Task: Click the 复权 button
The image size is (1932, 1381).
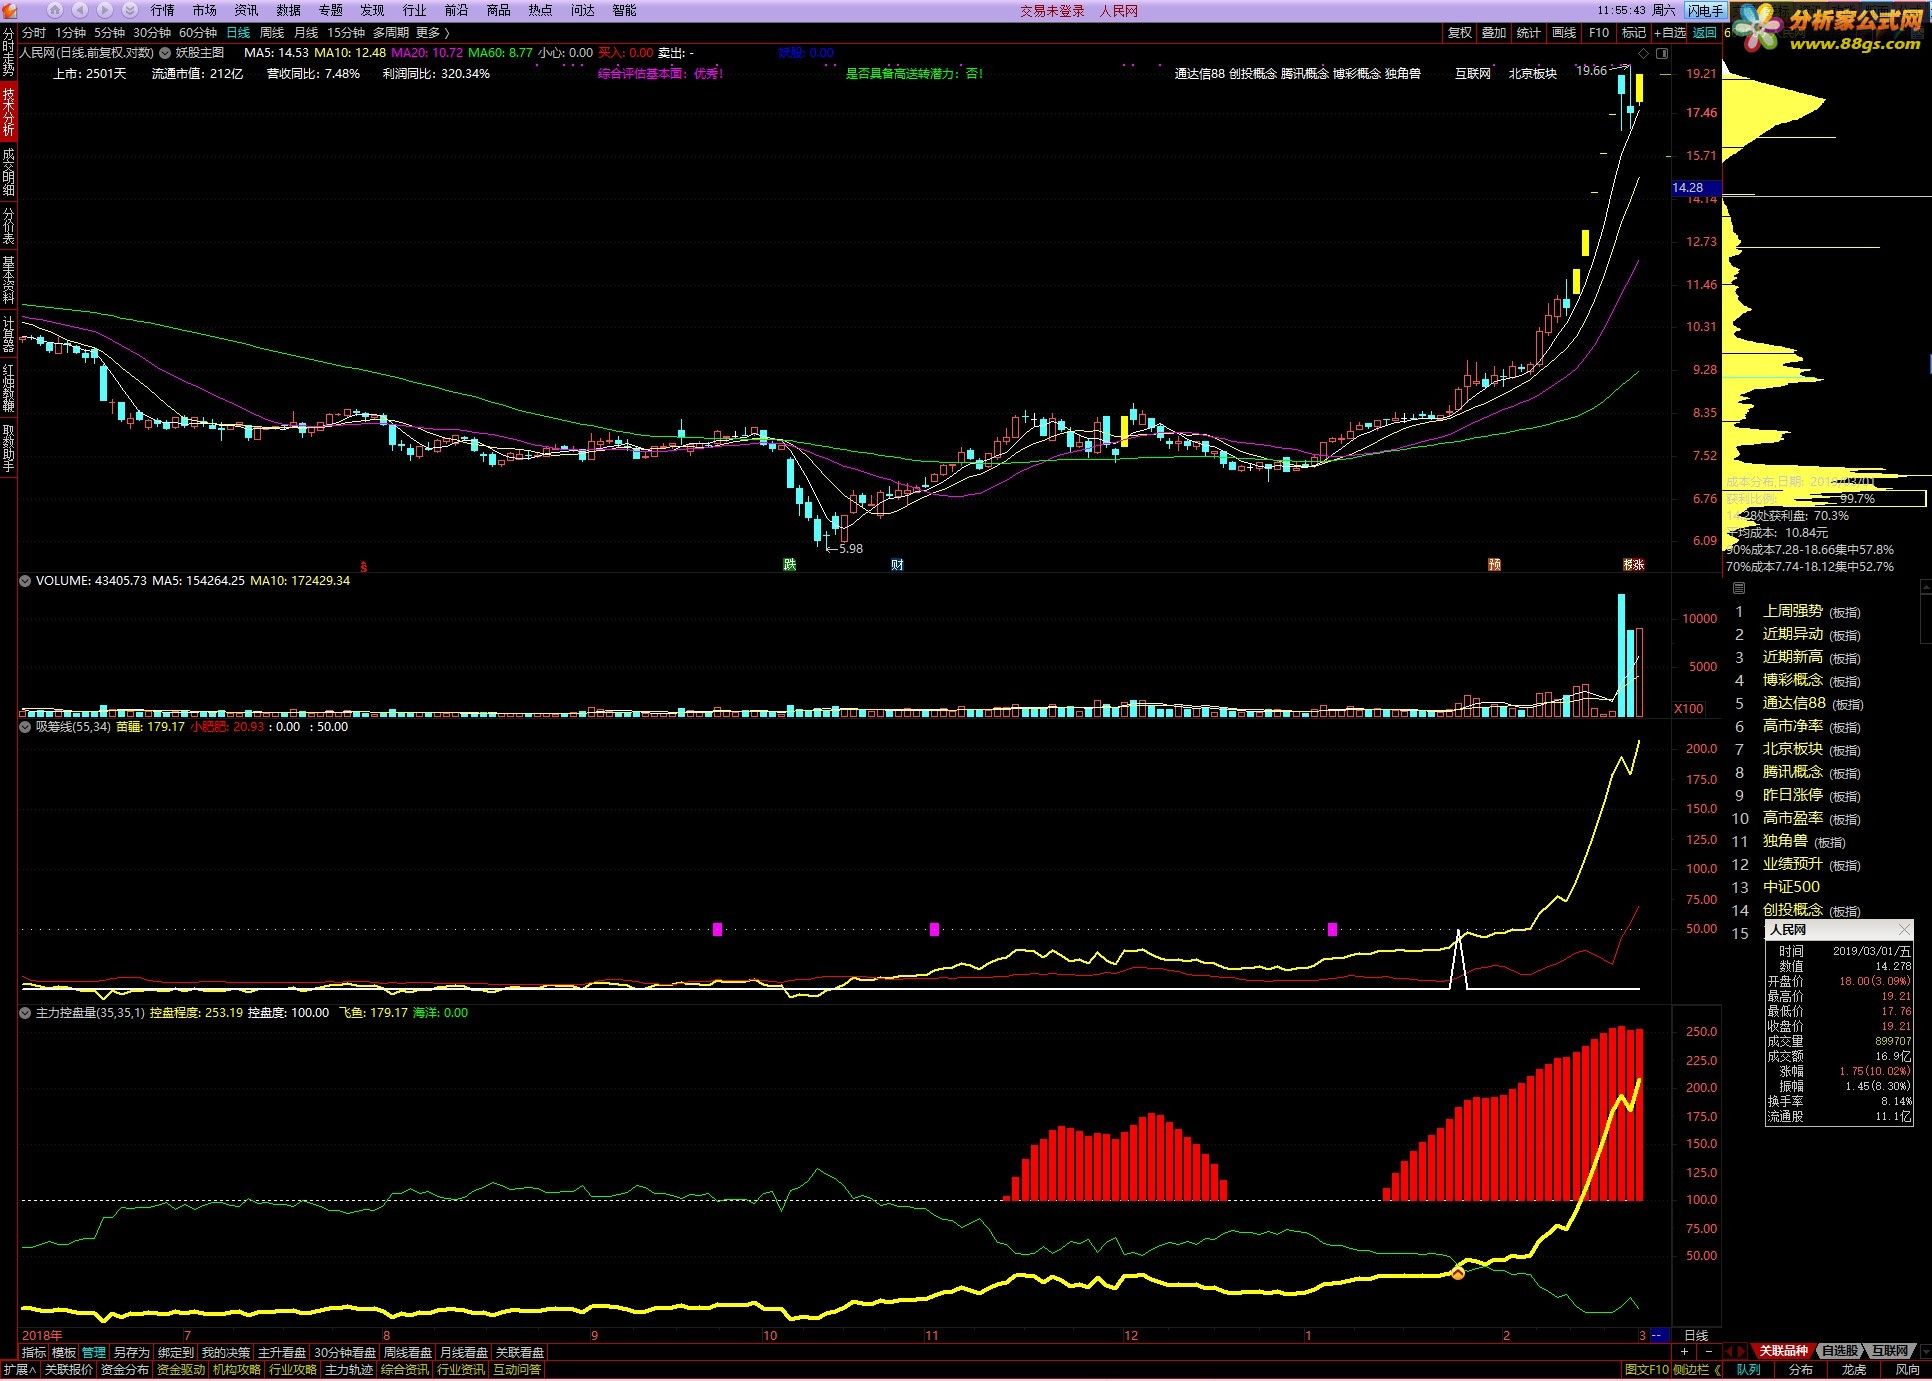Action: tap(1459, 33)
